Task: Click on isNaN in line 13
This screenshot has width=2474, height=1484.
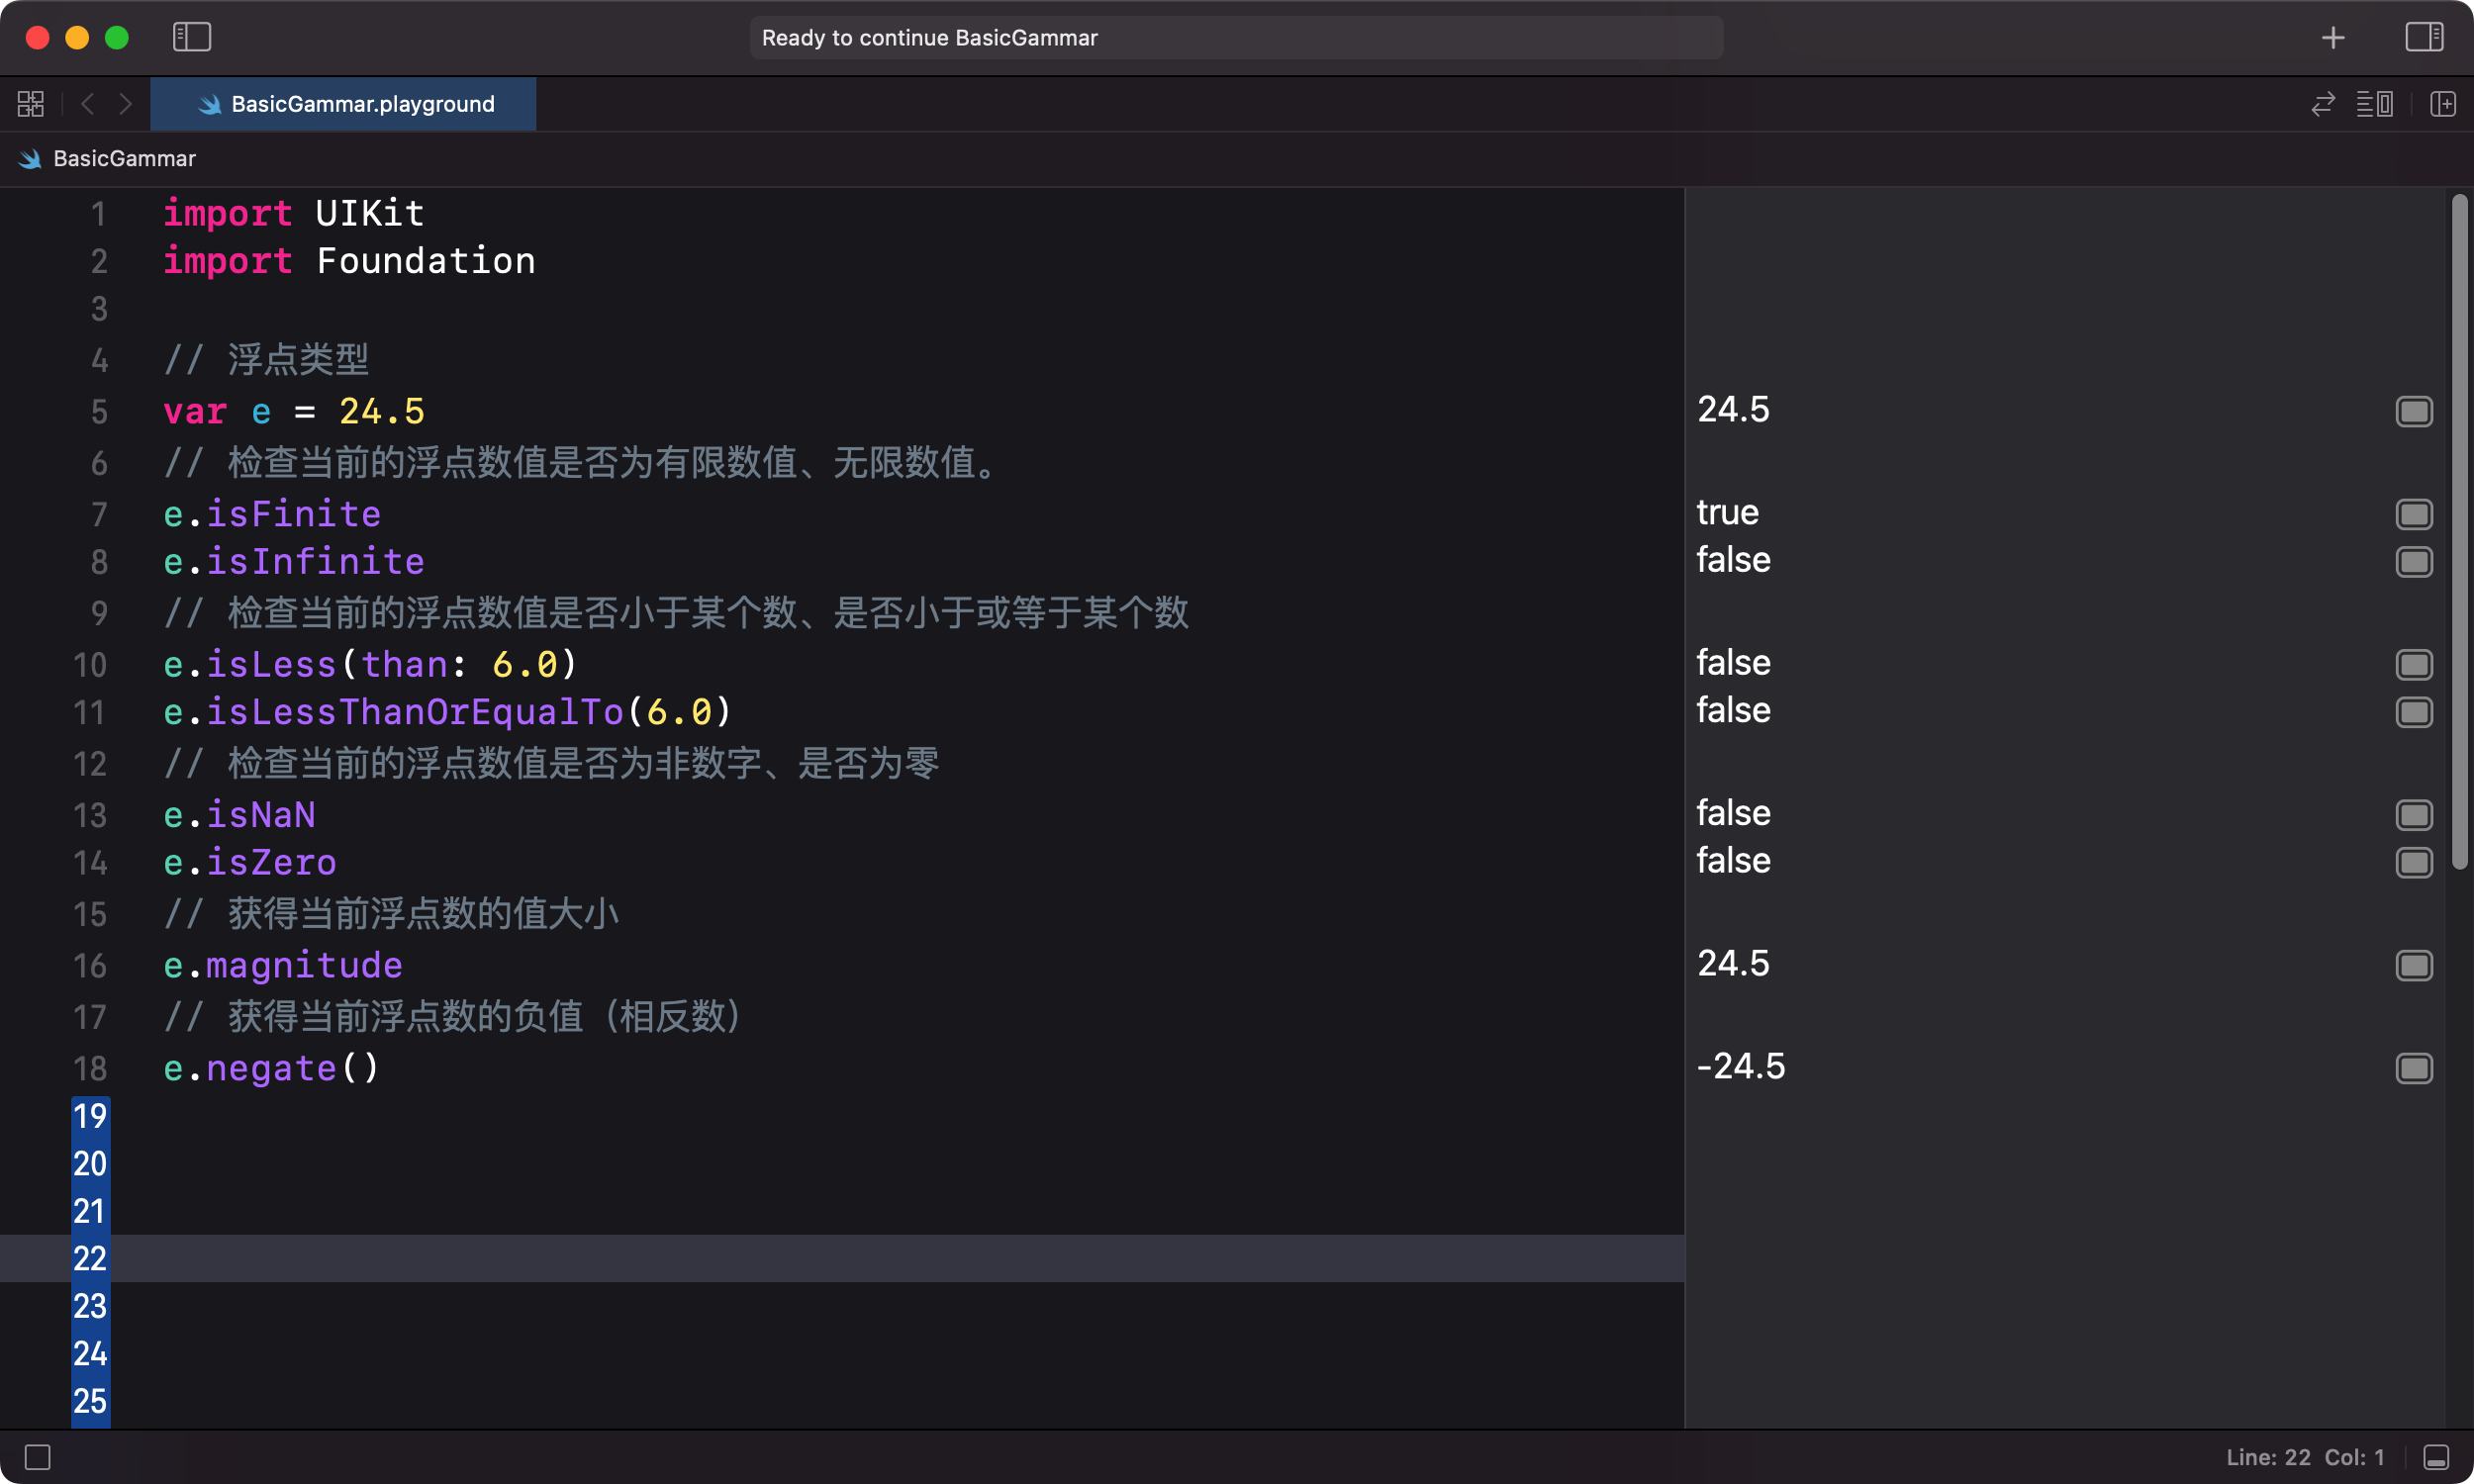Action: click(x=261, y=816)
